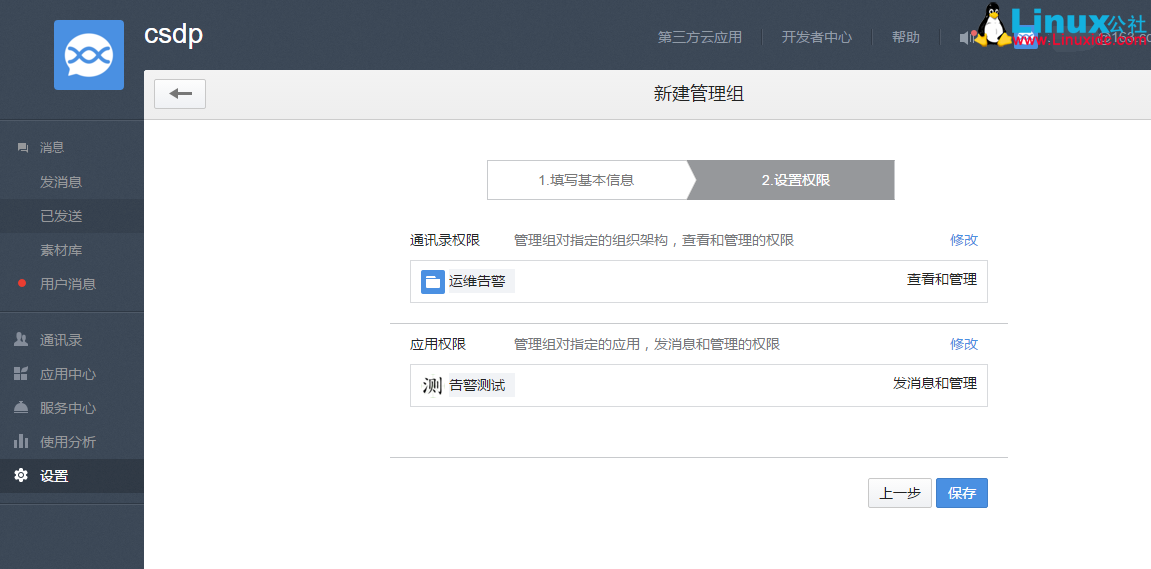
Task: Open 设置 section in sidebar
Action: coord(54,476)
